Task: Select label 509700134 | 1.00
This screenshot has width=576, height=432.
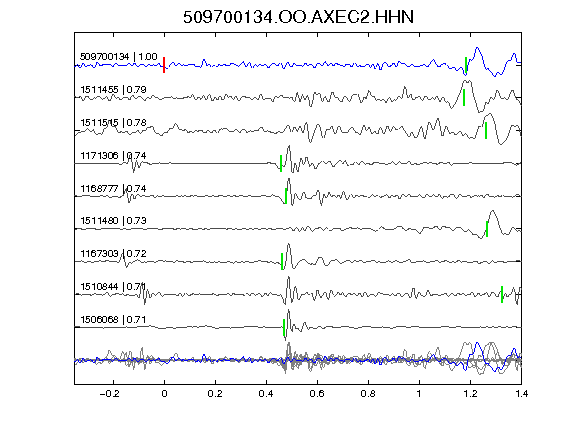Action: click(x=119, y=57)
